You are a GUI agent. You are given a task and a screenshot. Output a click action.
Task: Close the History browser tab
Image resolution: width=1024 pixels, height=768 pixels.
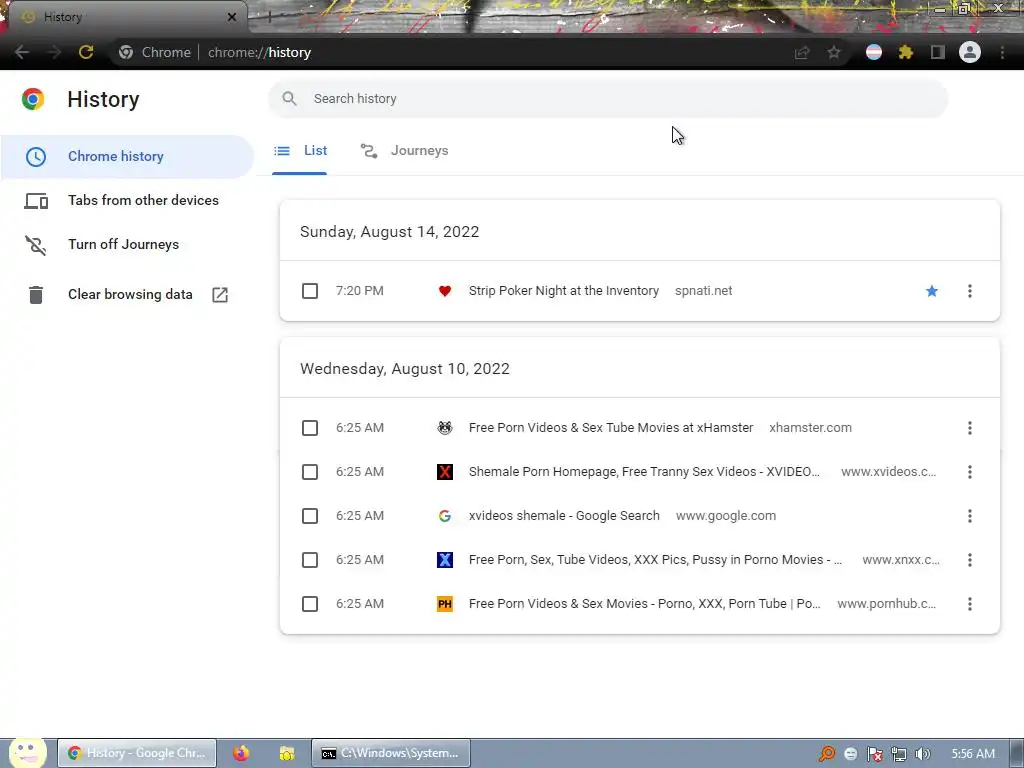pyautogui.click(x=232, y=17)
